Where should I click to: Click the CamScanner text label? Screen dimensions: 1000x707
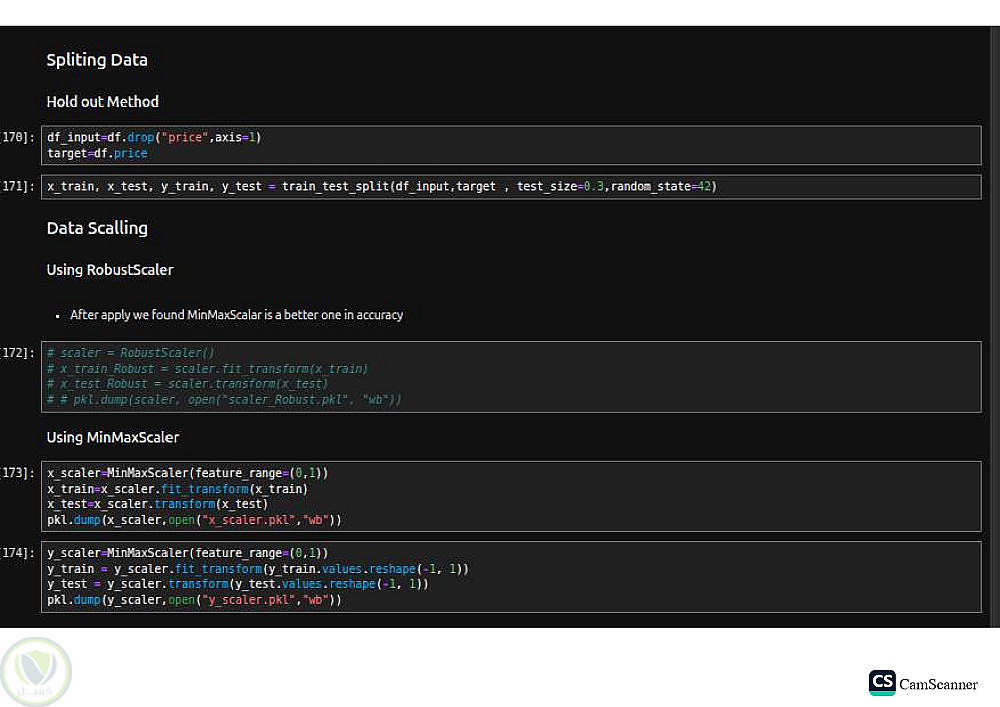click(x=938, y=684)
